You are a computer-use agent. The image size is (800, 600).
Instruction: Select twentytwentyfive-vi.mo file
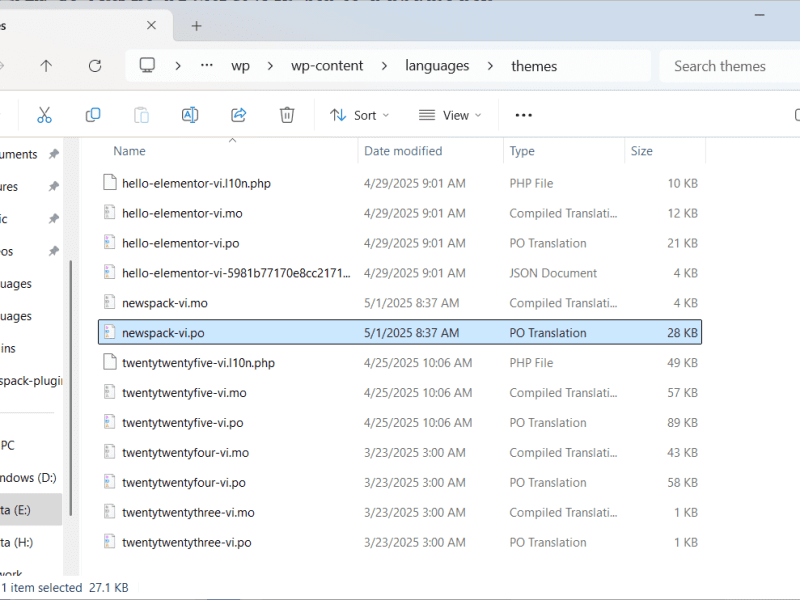pyautogui.click(x=400, y=392)
